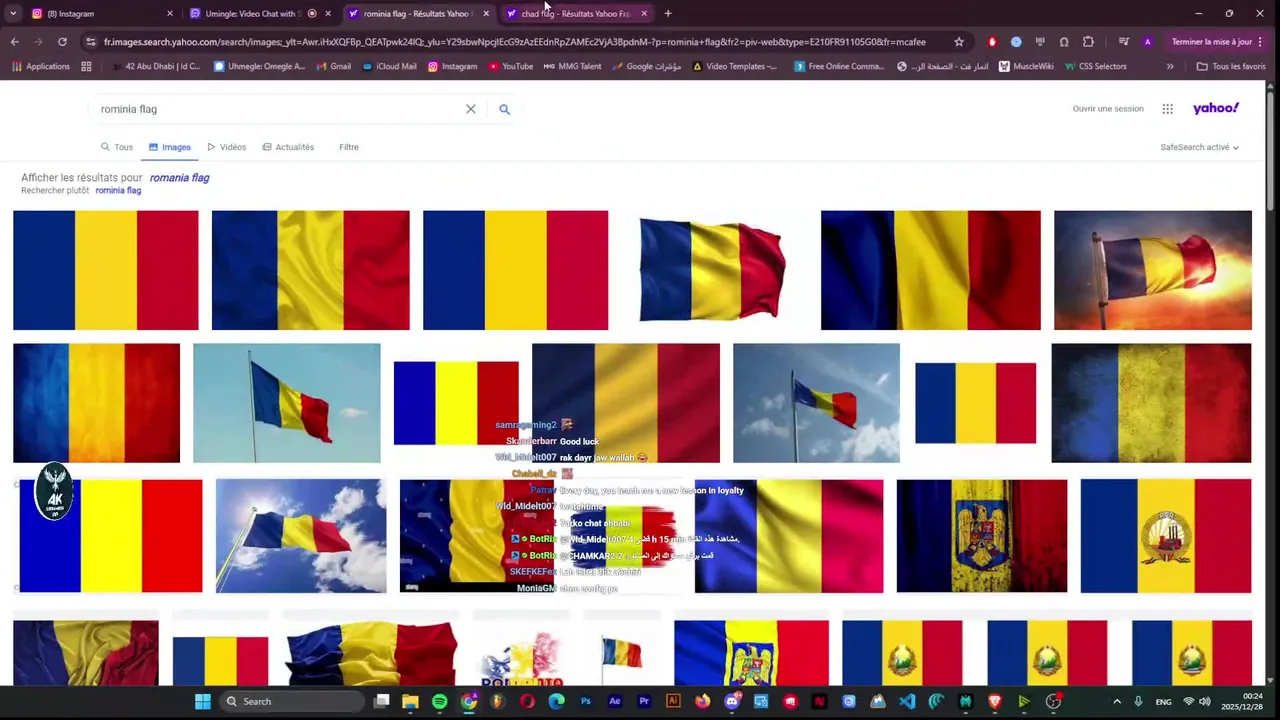
Task: Open the Applications bookmark shortcut
Action: [x=41, y=66]
